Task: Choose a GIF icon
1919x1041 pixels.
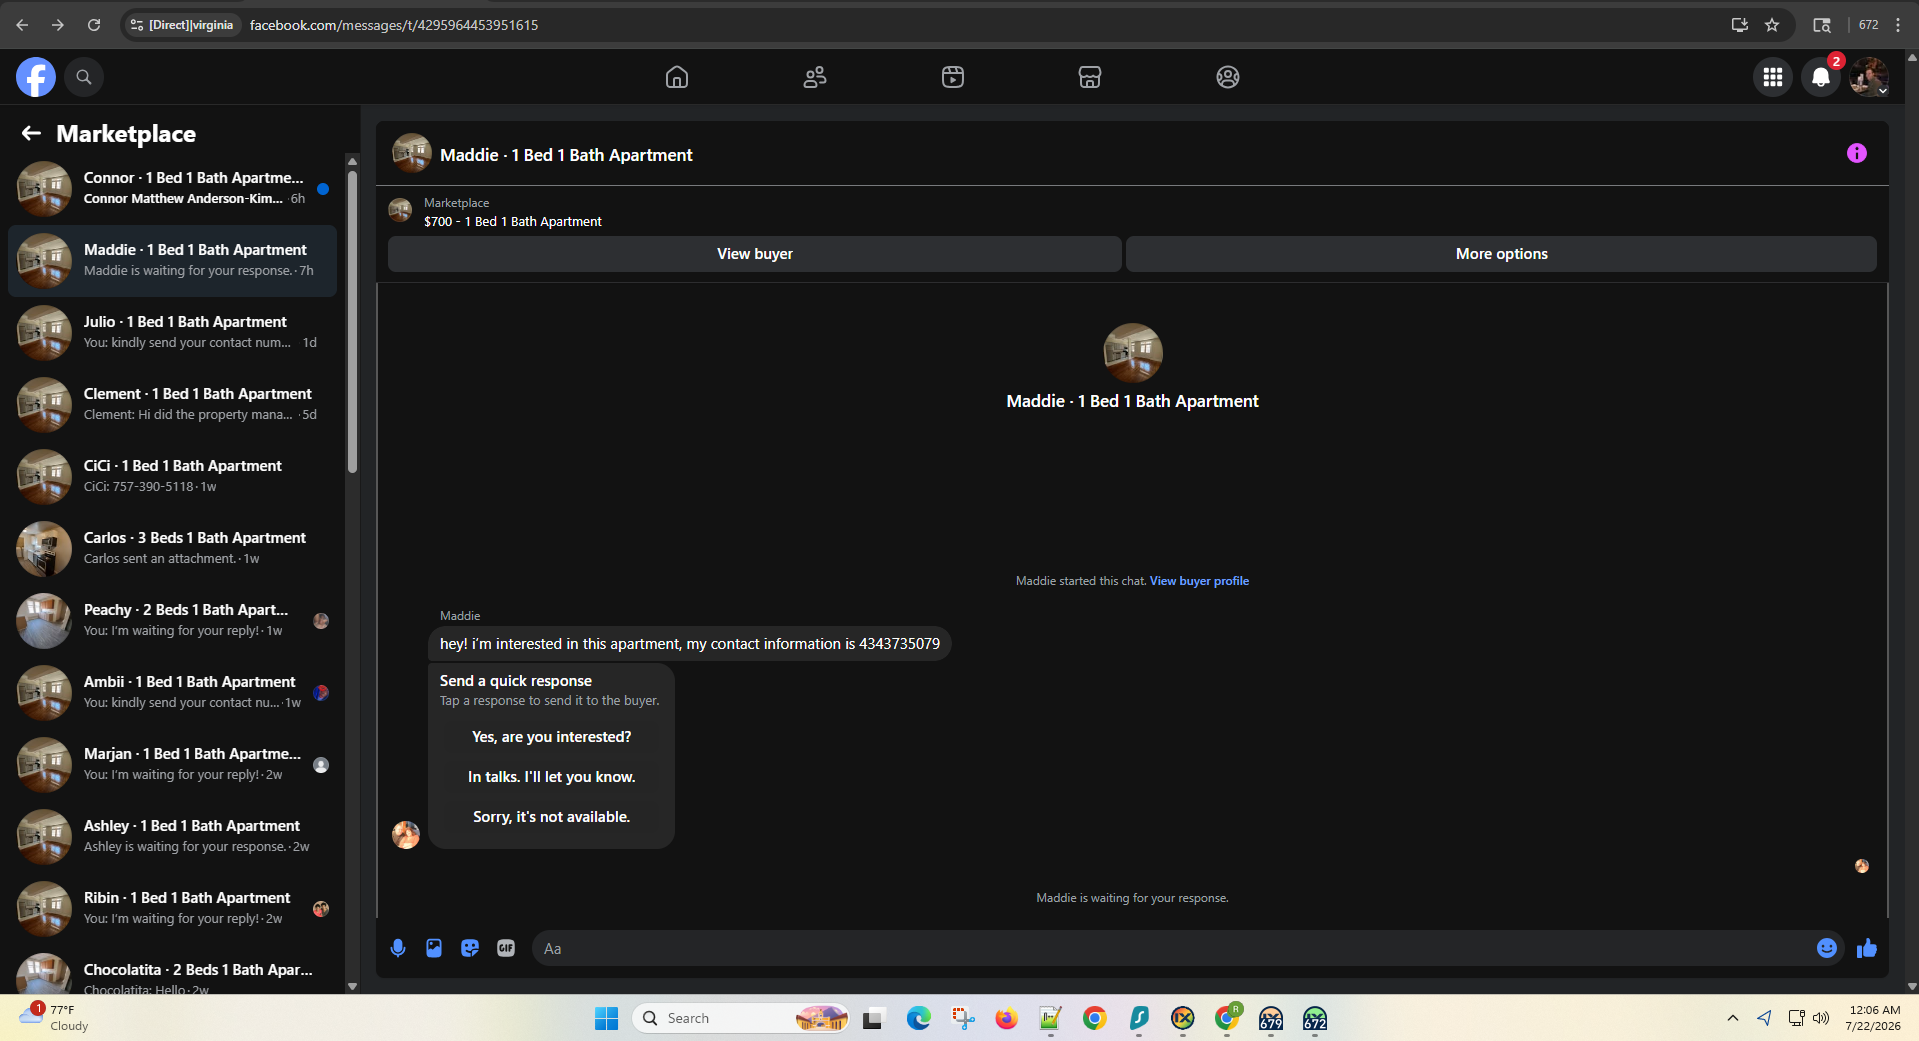Action: tap(506, 948)
